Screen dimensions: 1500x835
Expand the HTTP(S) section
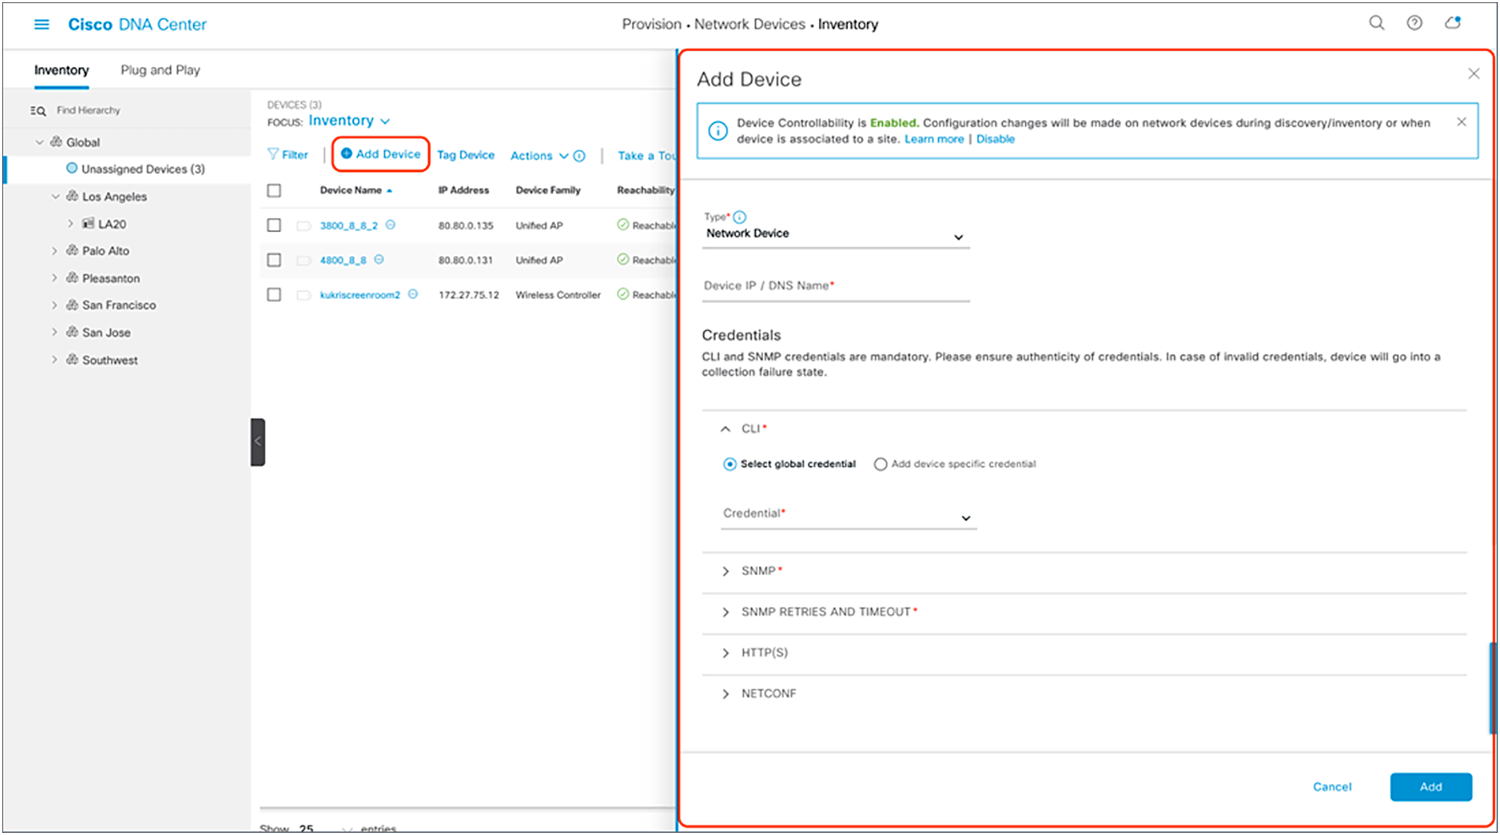[x=726, y=653]
